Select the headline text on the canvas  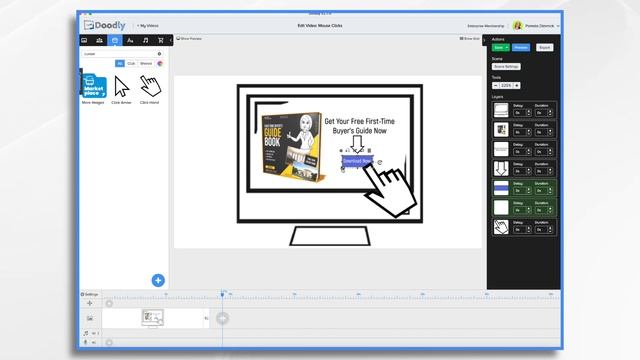click(x=359, y=126)
